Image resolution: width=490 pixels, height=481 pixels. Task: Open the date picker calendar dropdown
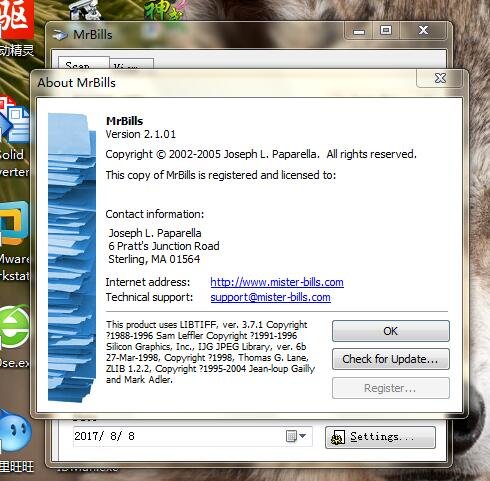pos(296,436)
